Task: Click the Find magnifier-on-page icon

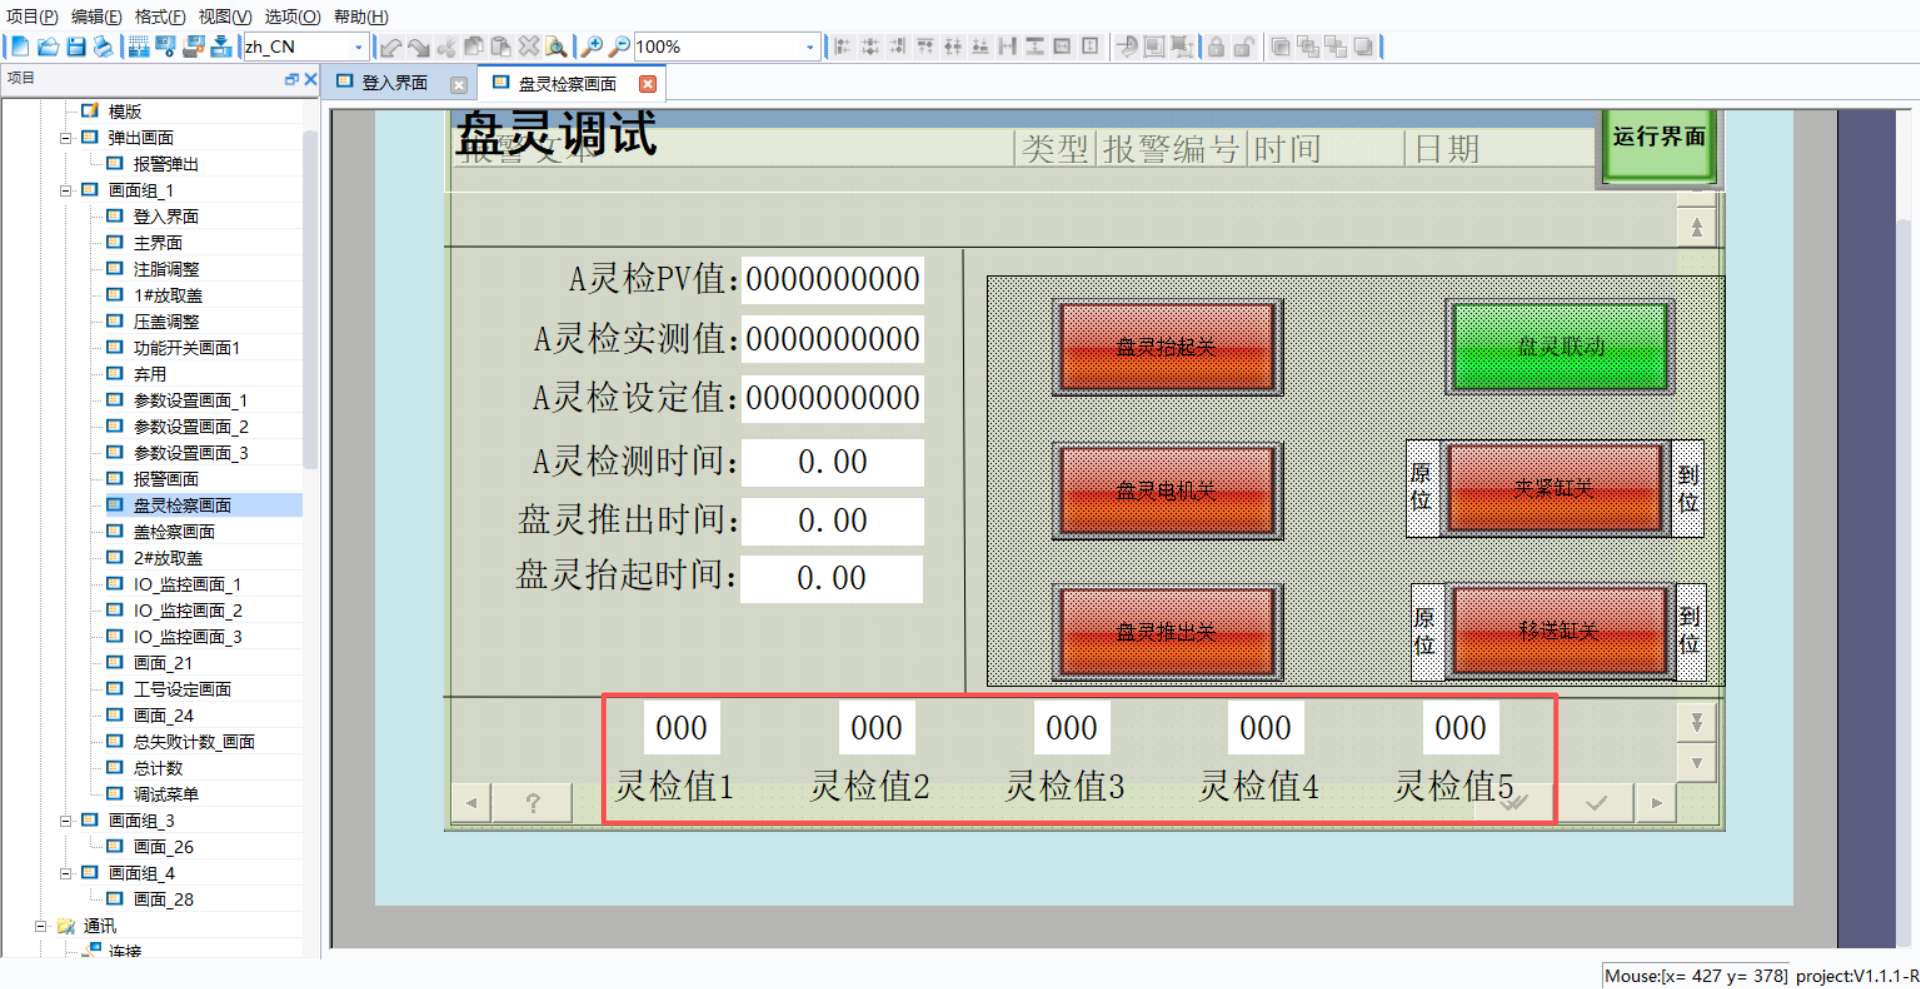Action: pyautogui.click(x=556, y=46)
